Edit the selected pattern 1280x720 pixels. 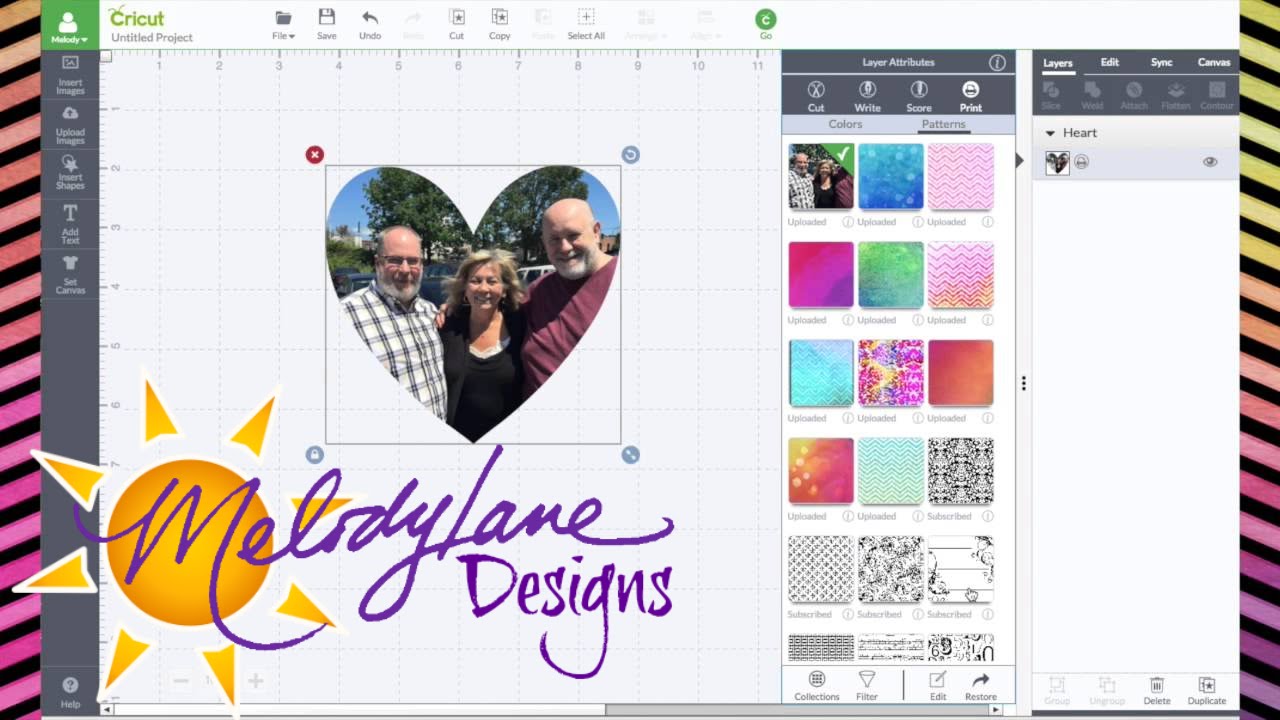(938, 686)
